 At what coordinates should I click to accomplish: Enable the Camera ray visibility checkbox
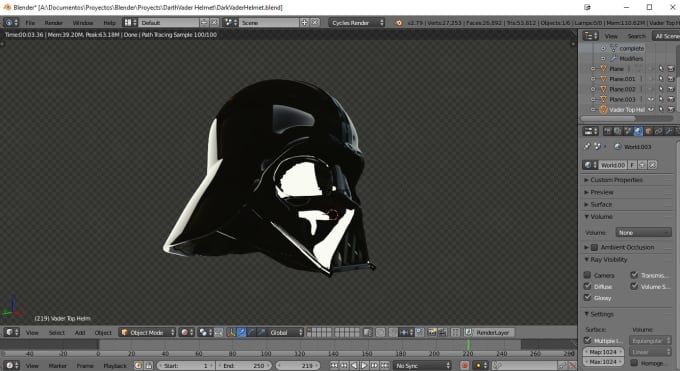pyautogui.click(x=587, y=275)
